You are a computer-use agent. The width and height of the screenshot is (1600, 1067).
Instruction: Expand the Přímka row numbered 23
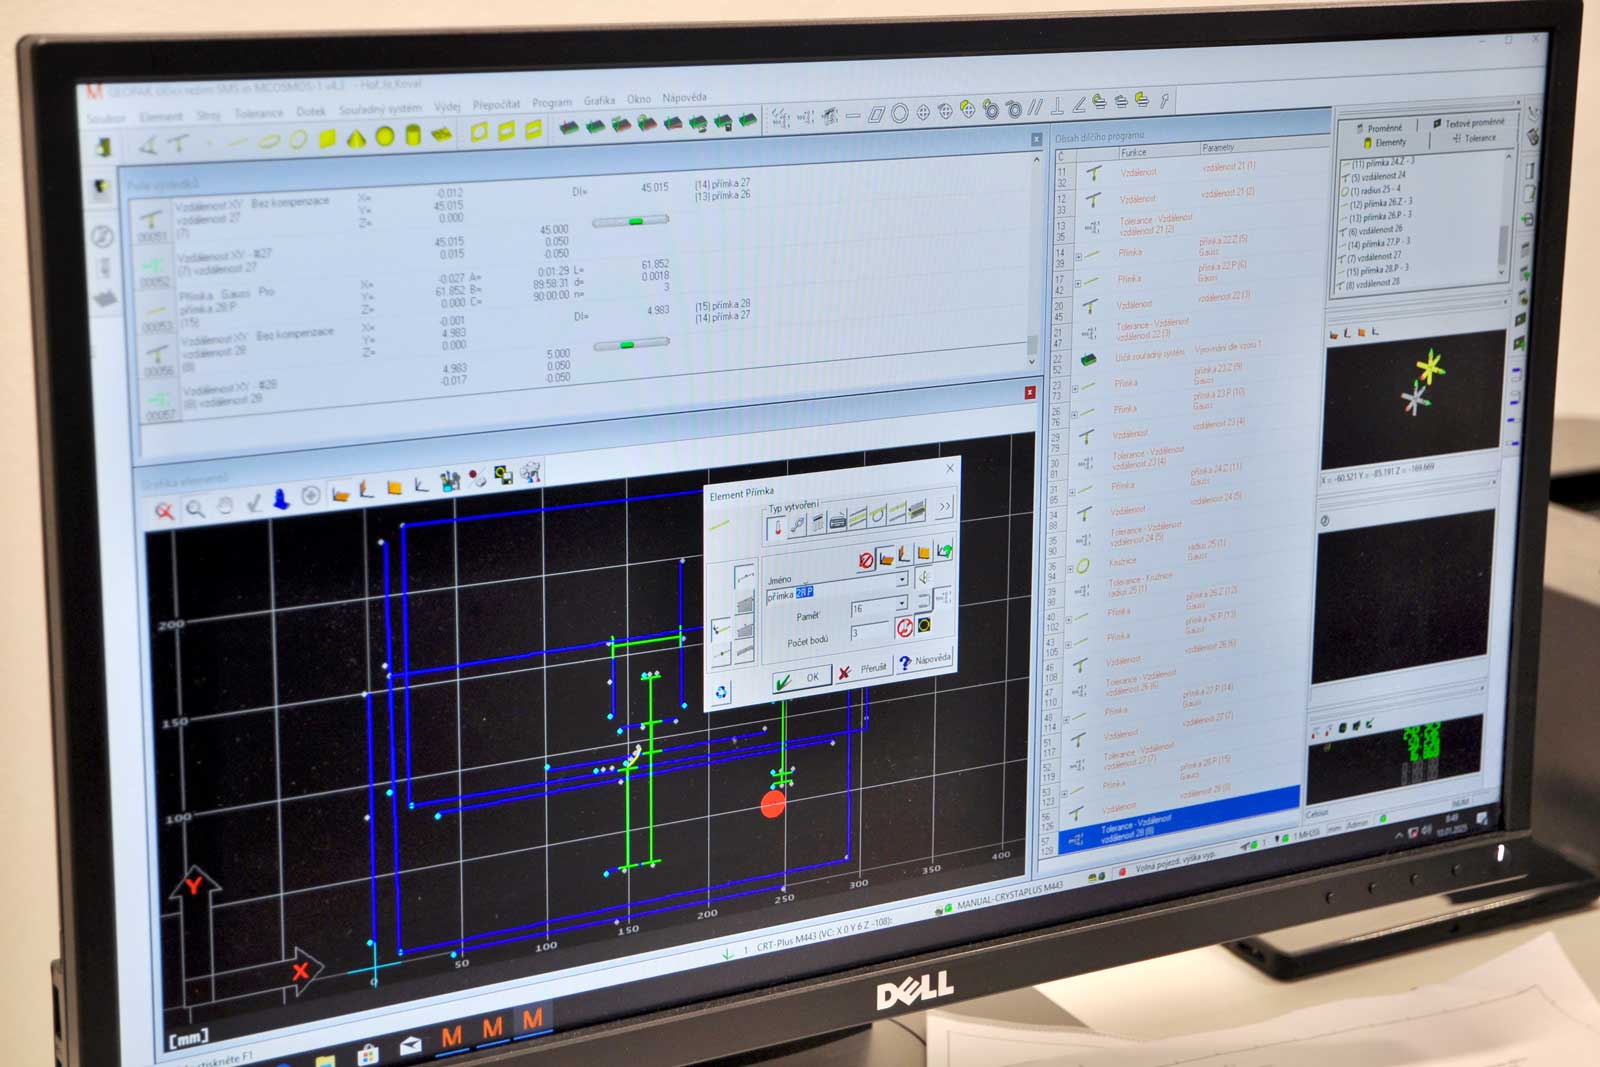(x=1075, y=389)
